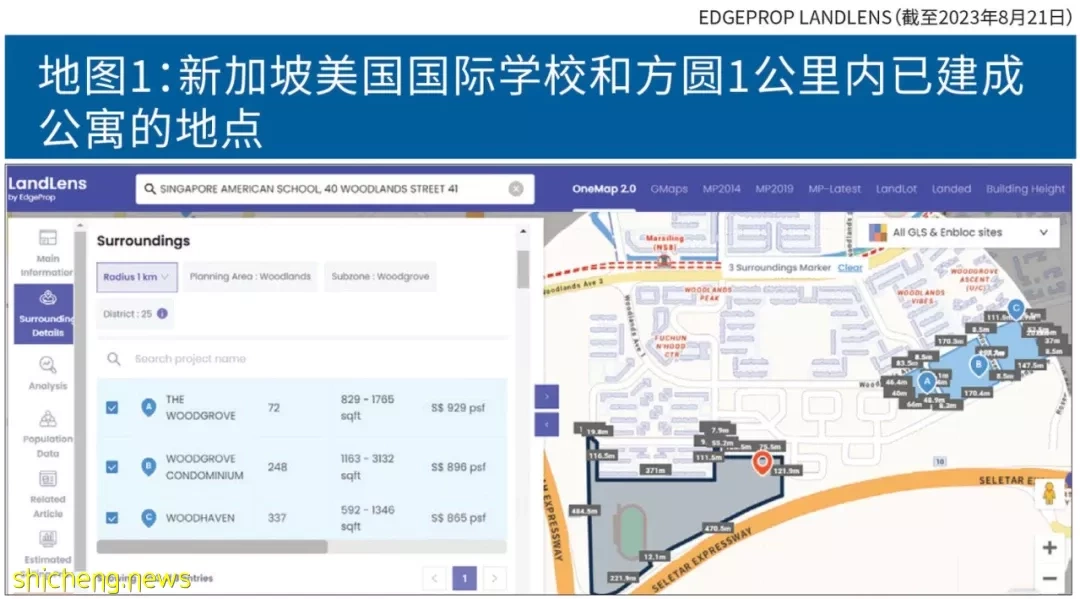
Task: Click marker C icon beside Woodhaven
Action: click(x=148, y=518)
